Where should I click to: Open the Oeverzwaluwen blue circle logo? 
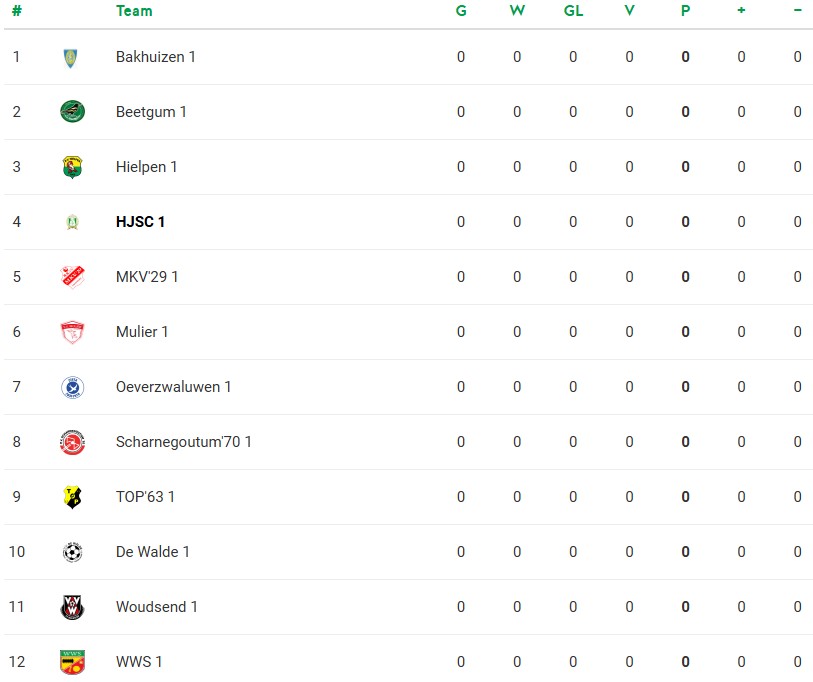[73, 387]
